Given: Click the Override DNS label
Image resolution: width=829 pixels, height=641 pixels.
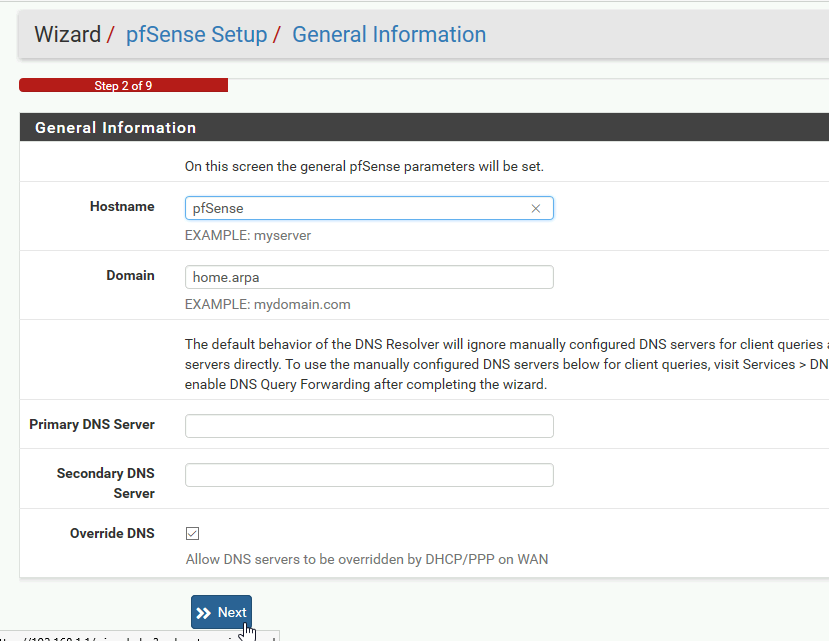Looking at the screenshot, I should tap(112, 533).
